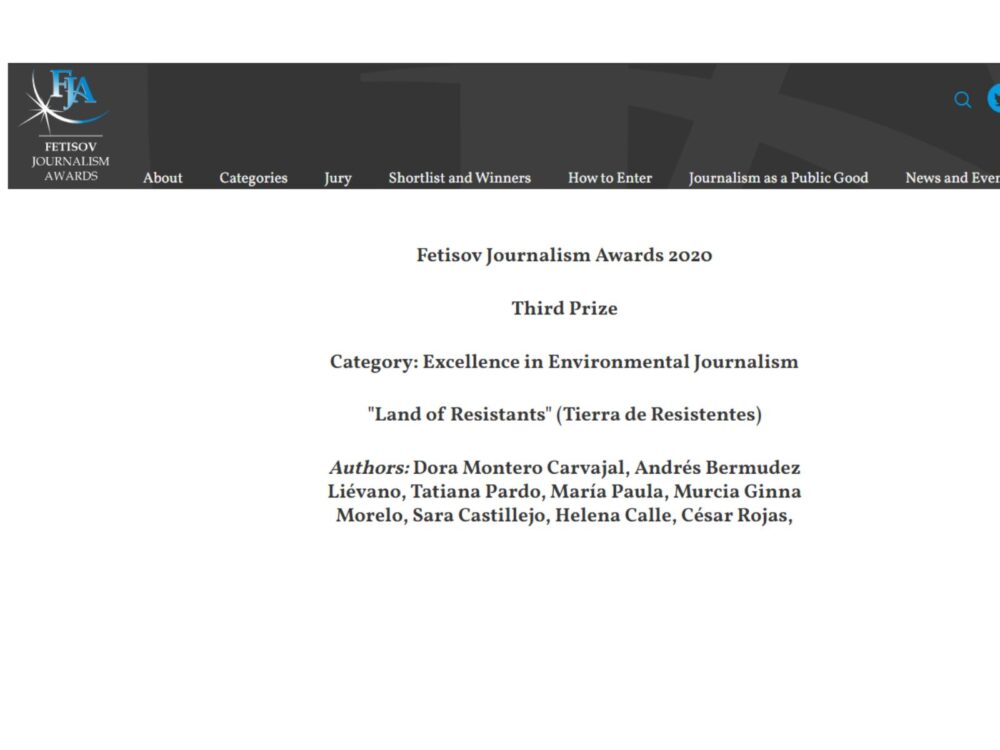The image size is (1000, 750).
Task: Click the Excellence in Environmental Journalism category line
Action: (564, 362)
